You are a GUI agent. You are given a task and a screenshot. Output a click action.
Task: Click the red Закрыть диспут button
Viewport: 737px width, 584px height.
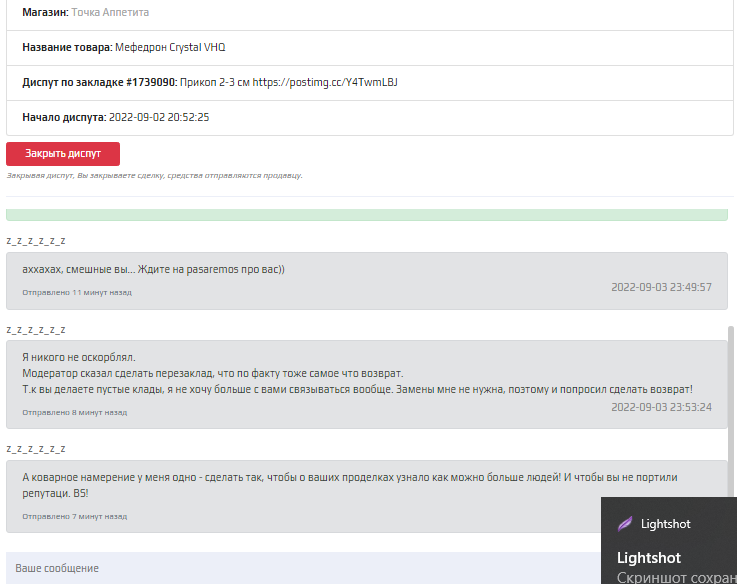(63, 154)
